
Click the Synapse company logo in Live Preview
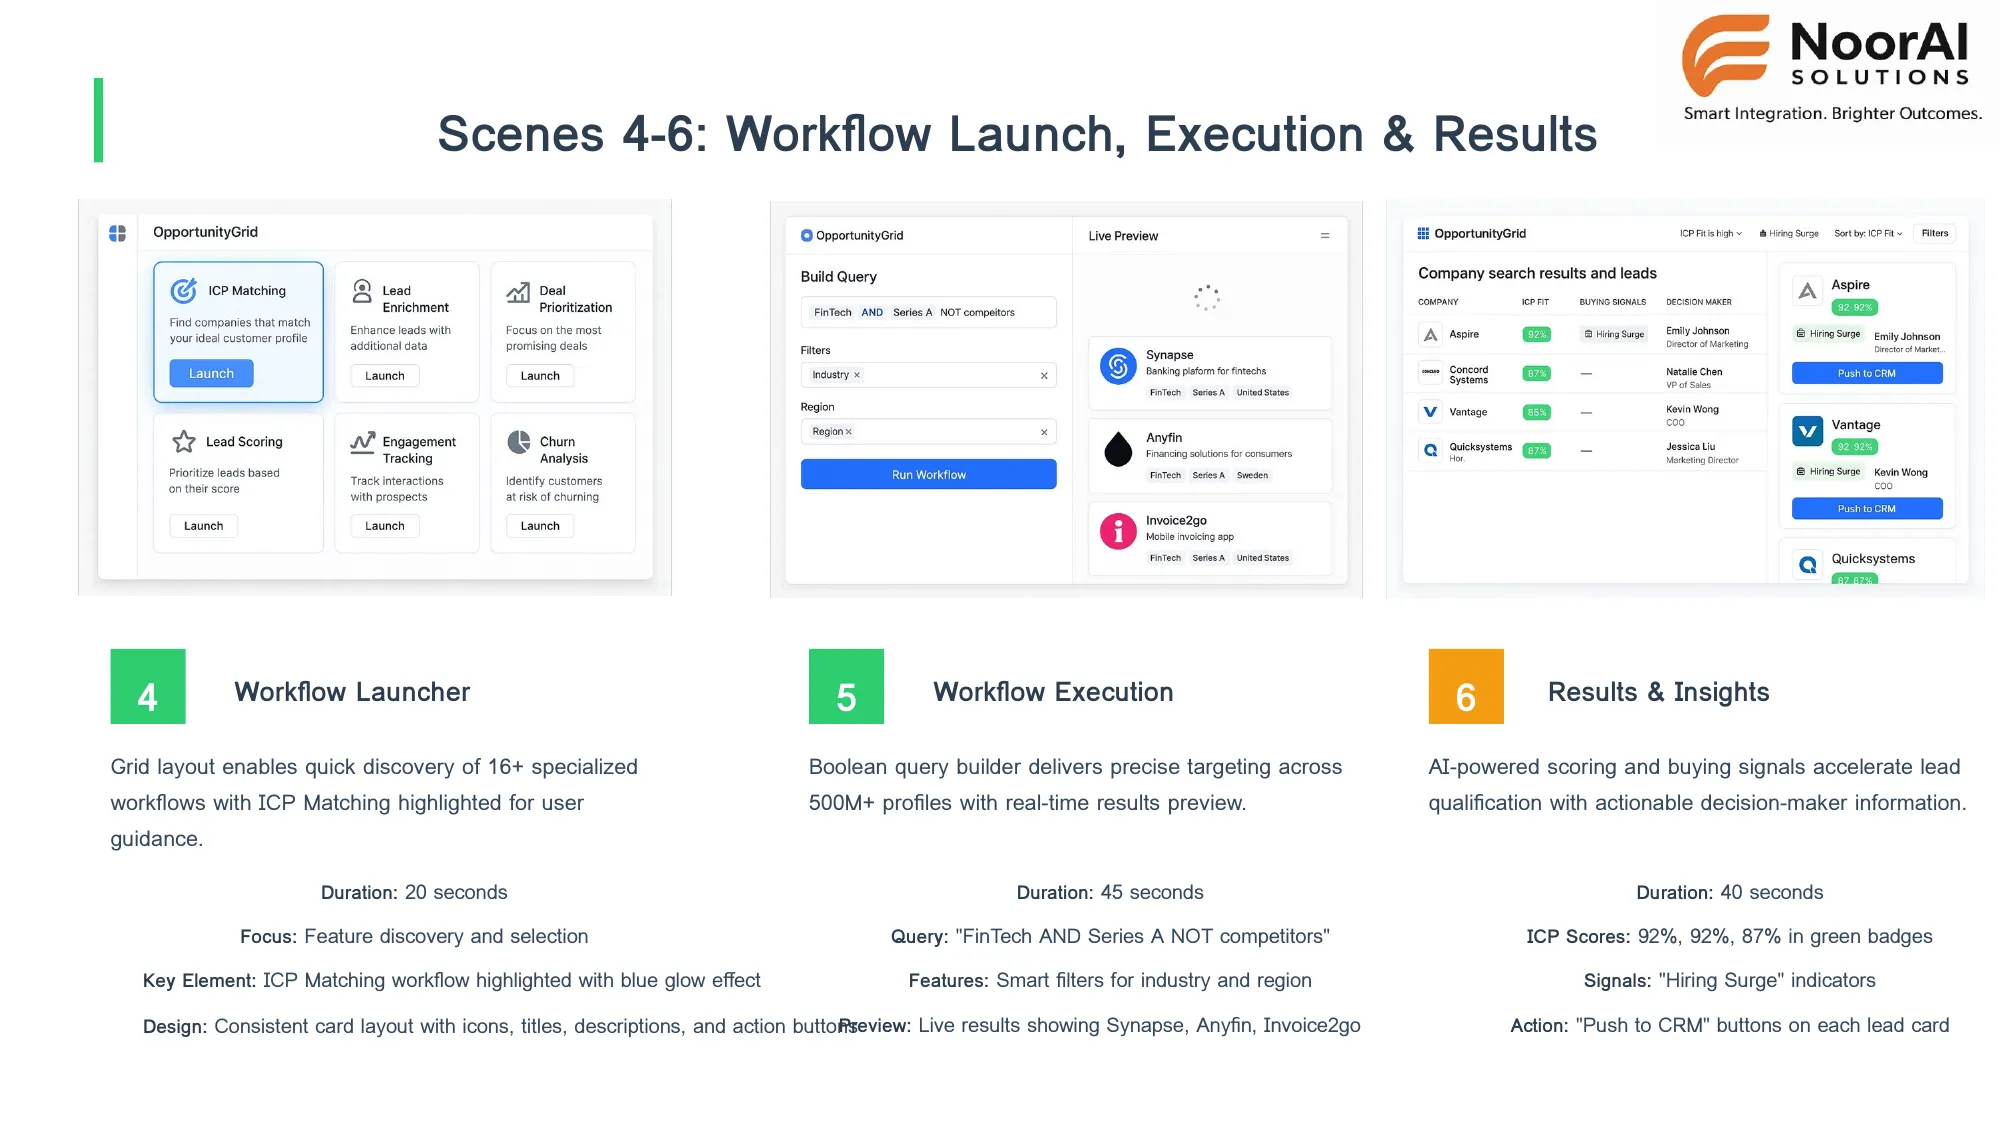point(1118,366)
